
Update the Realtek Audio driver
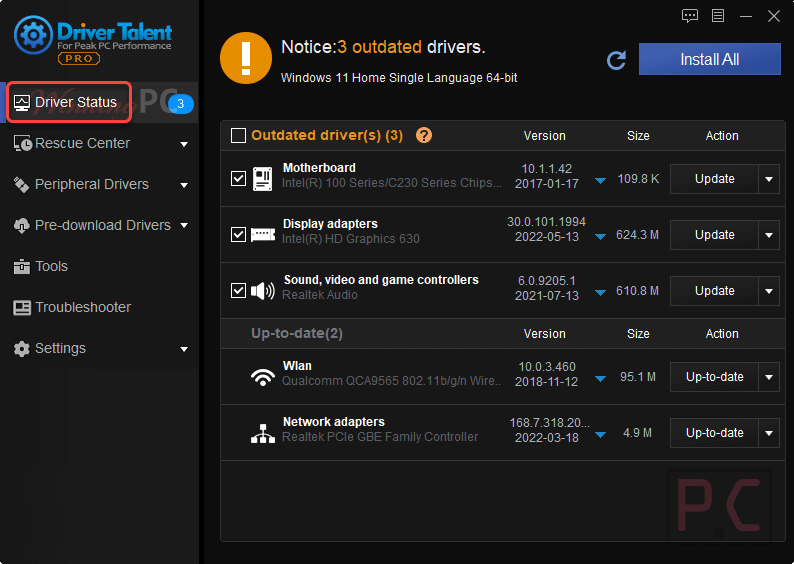[714, 291]
